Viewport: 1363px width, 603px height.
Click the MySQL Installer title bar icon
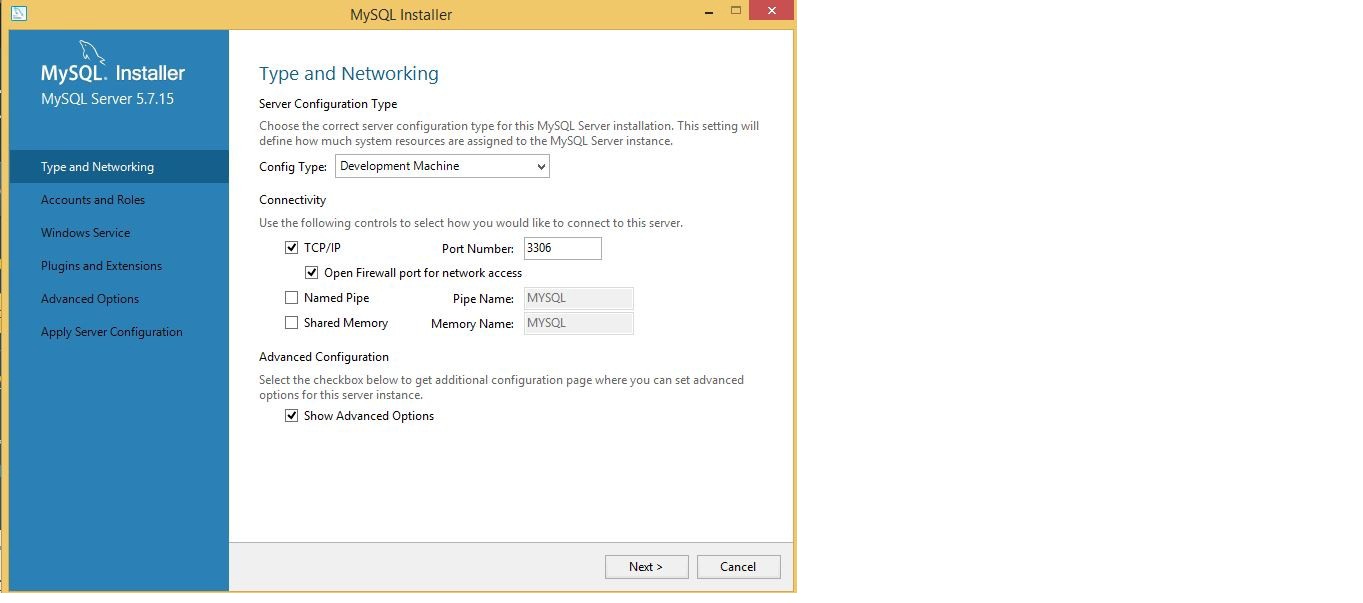coord(16,14)
